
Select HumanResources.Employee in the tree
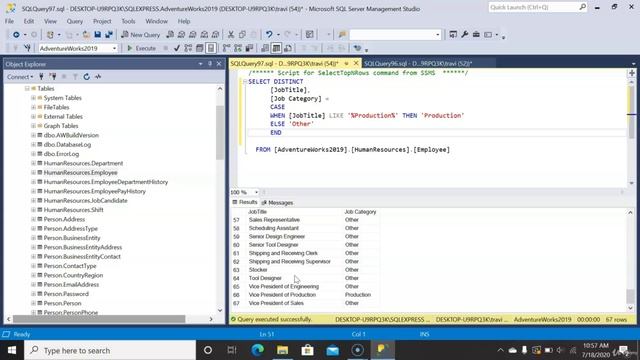click(x=80, y=173)
